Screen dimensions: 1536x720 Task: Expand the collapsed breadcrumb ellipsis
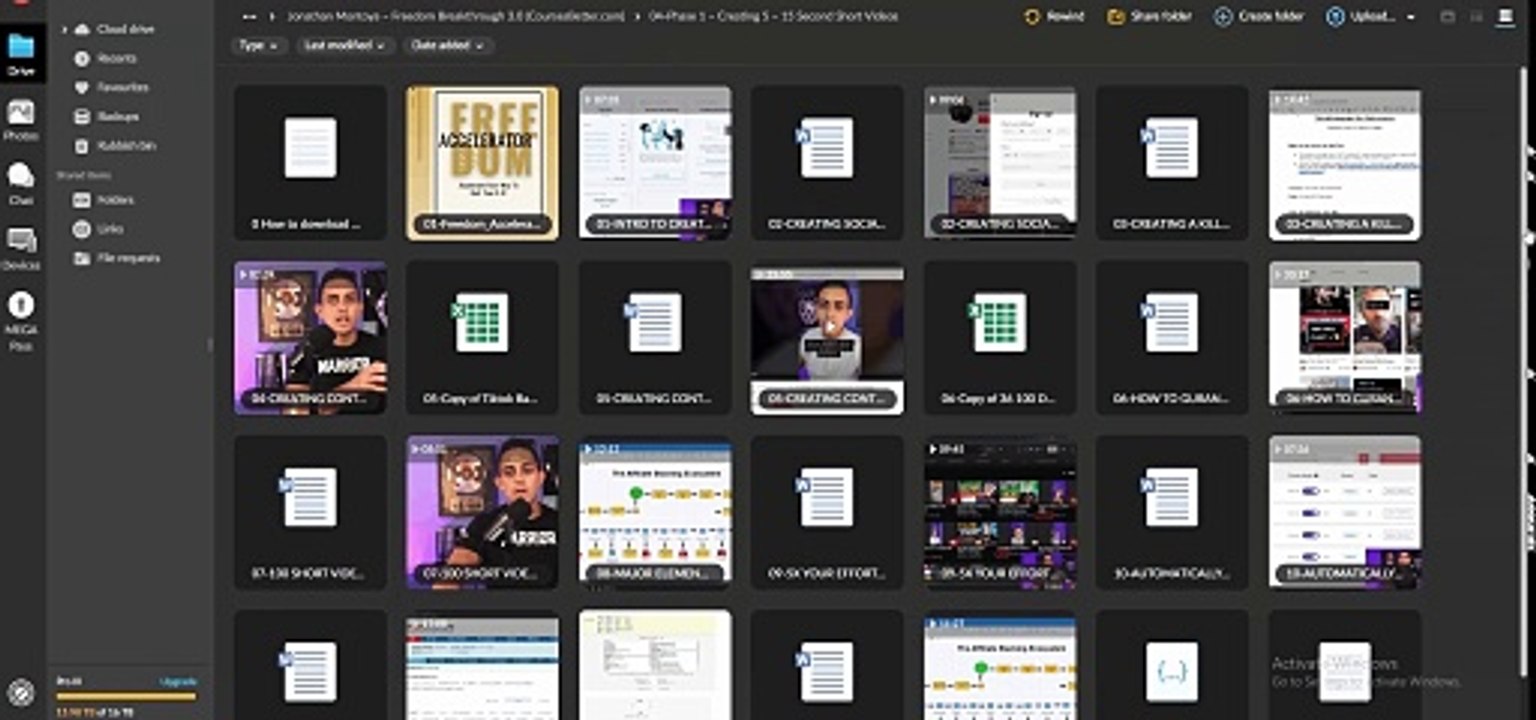(249, 17)
